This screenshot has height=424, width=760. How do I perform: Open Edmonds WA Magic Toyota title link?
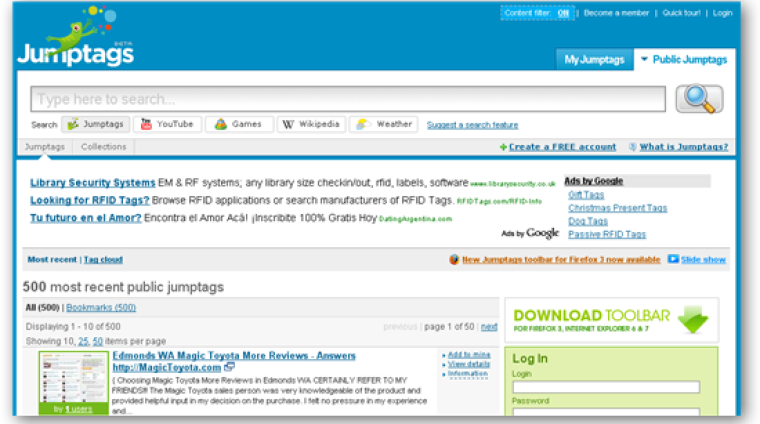point(234,355)
